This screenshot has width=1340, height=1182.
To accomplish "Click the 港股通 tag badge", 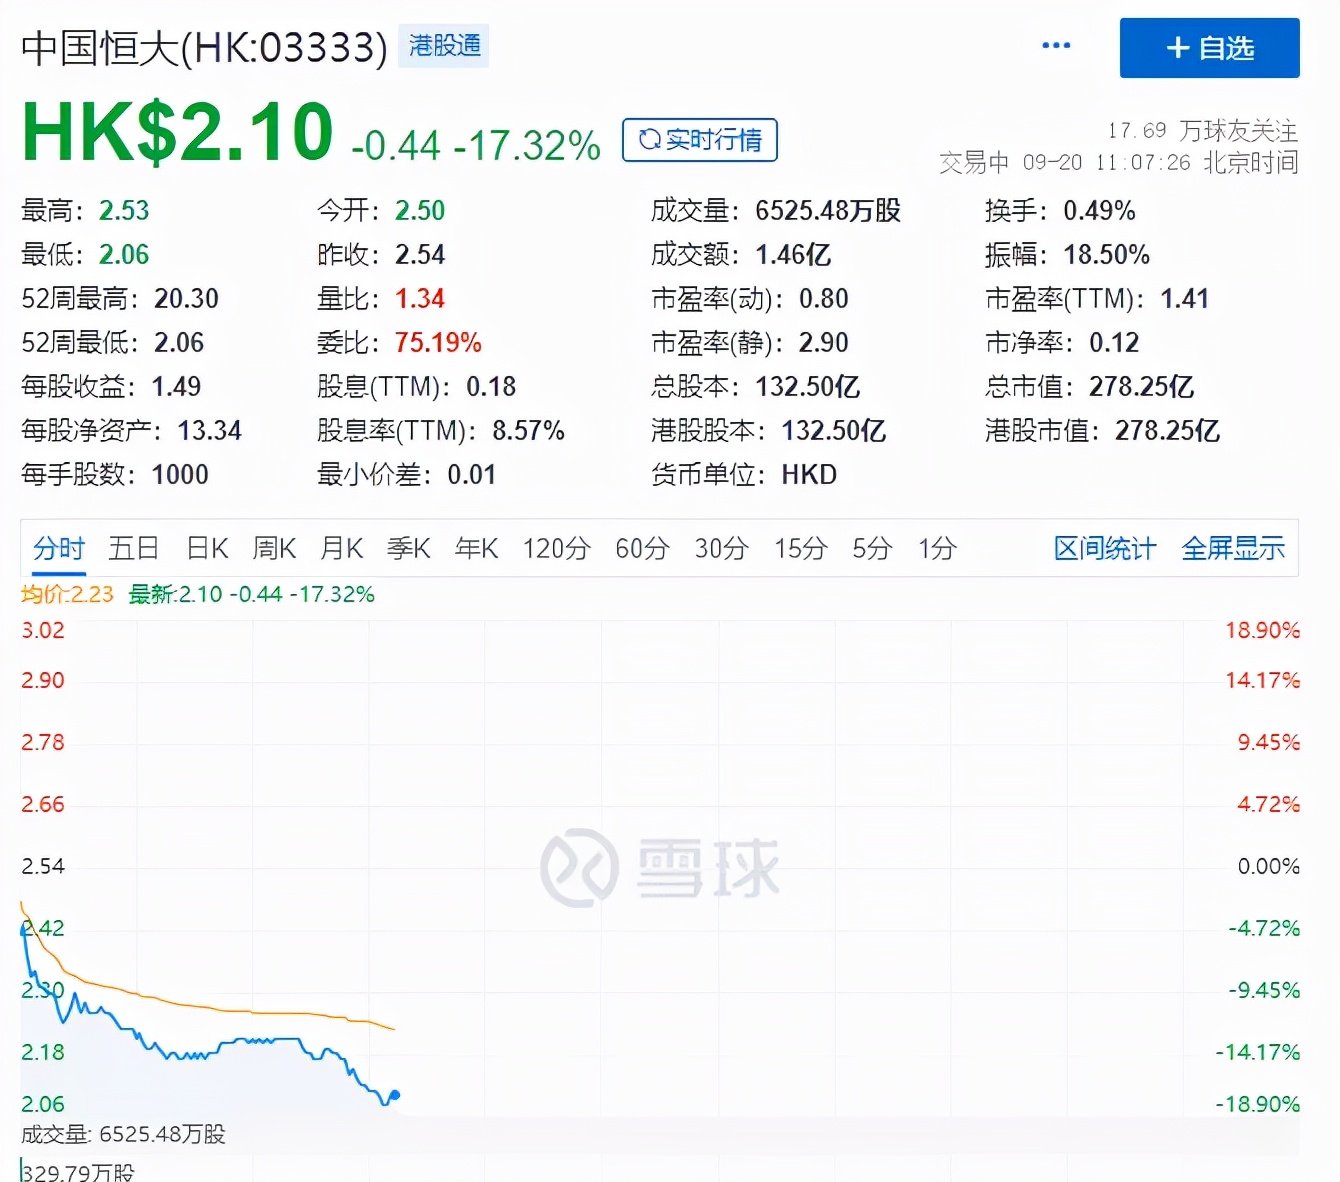I will [444, 46].
